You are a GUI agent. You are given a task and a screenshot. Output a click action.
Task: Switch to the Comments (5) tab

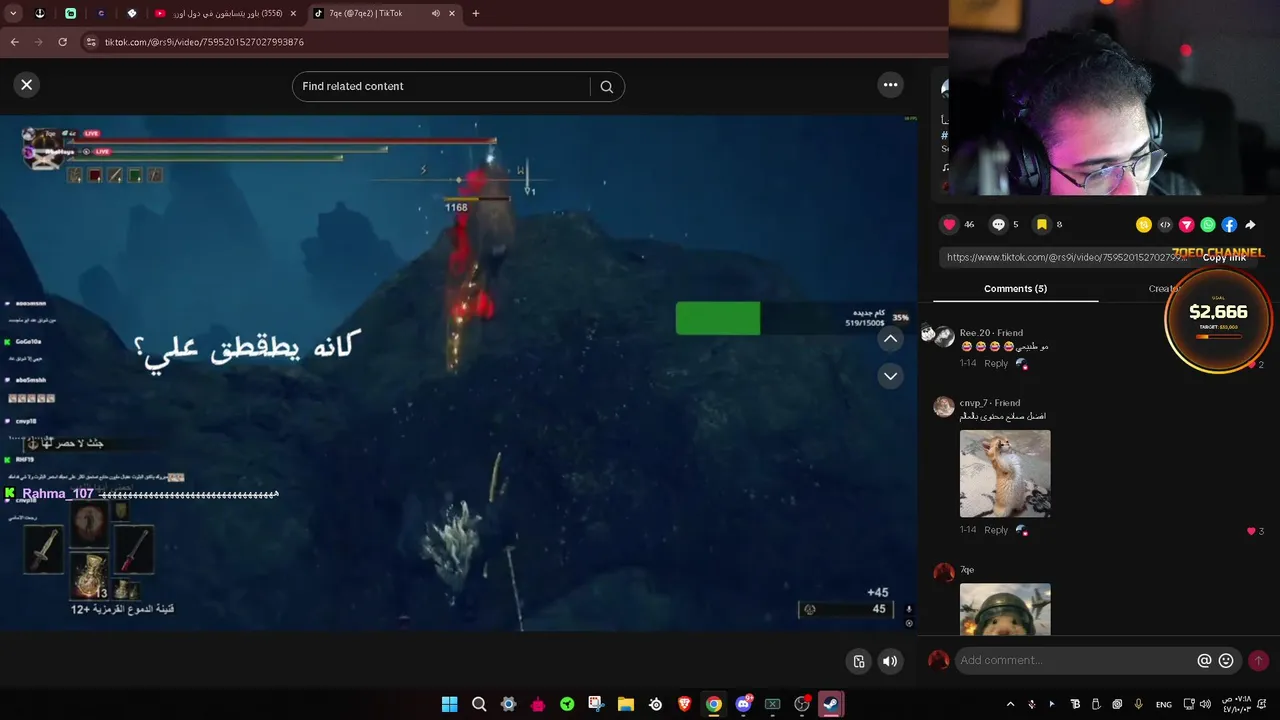point(1015,289)
